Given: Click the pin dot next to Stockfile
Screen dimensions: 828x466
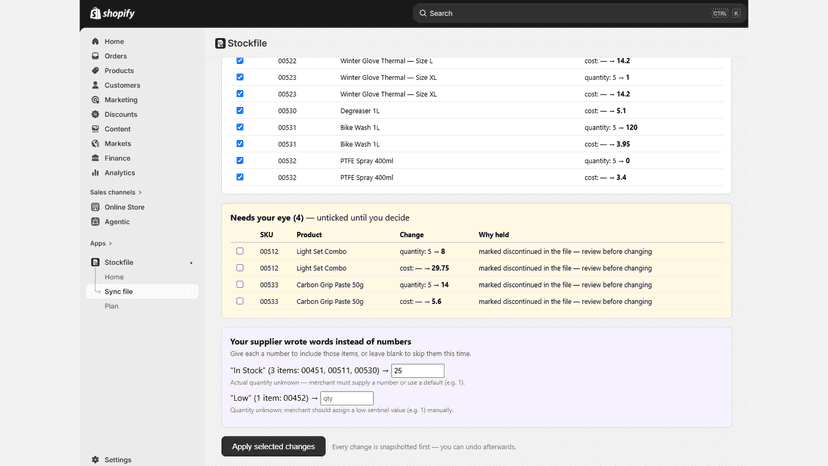Looking at the screenshot, I should click(x=191, y=263).
